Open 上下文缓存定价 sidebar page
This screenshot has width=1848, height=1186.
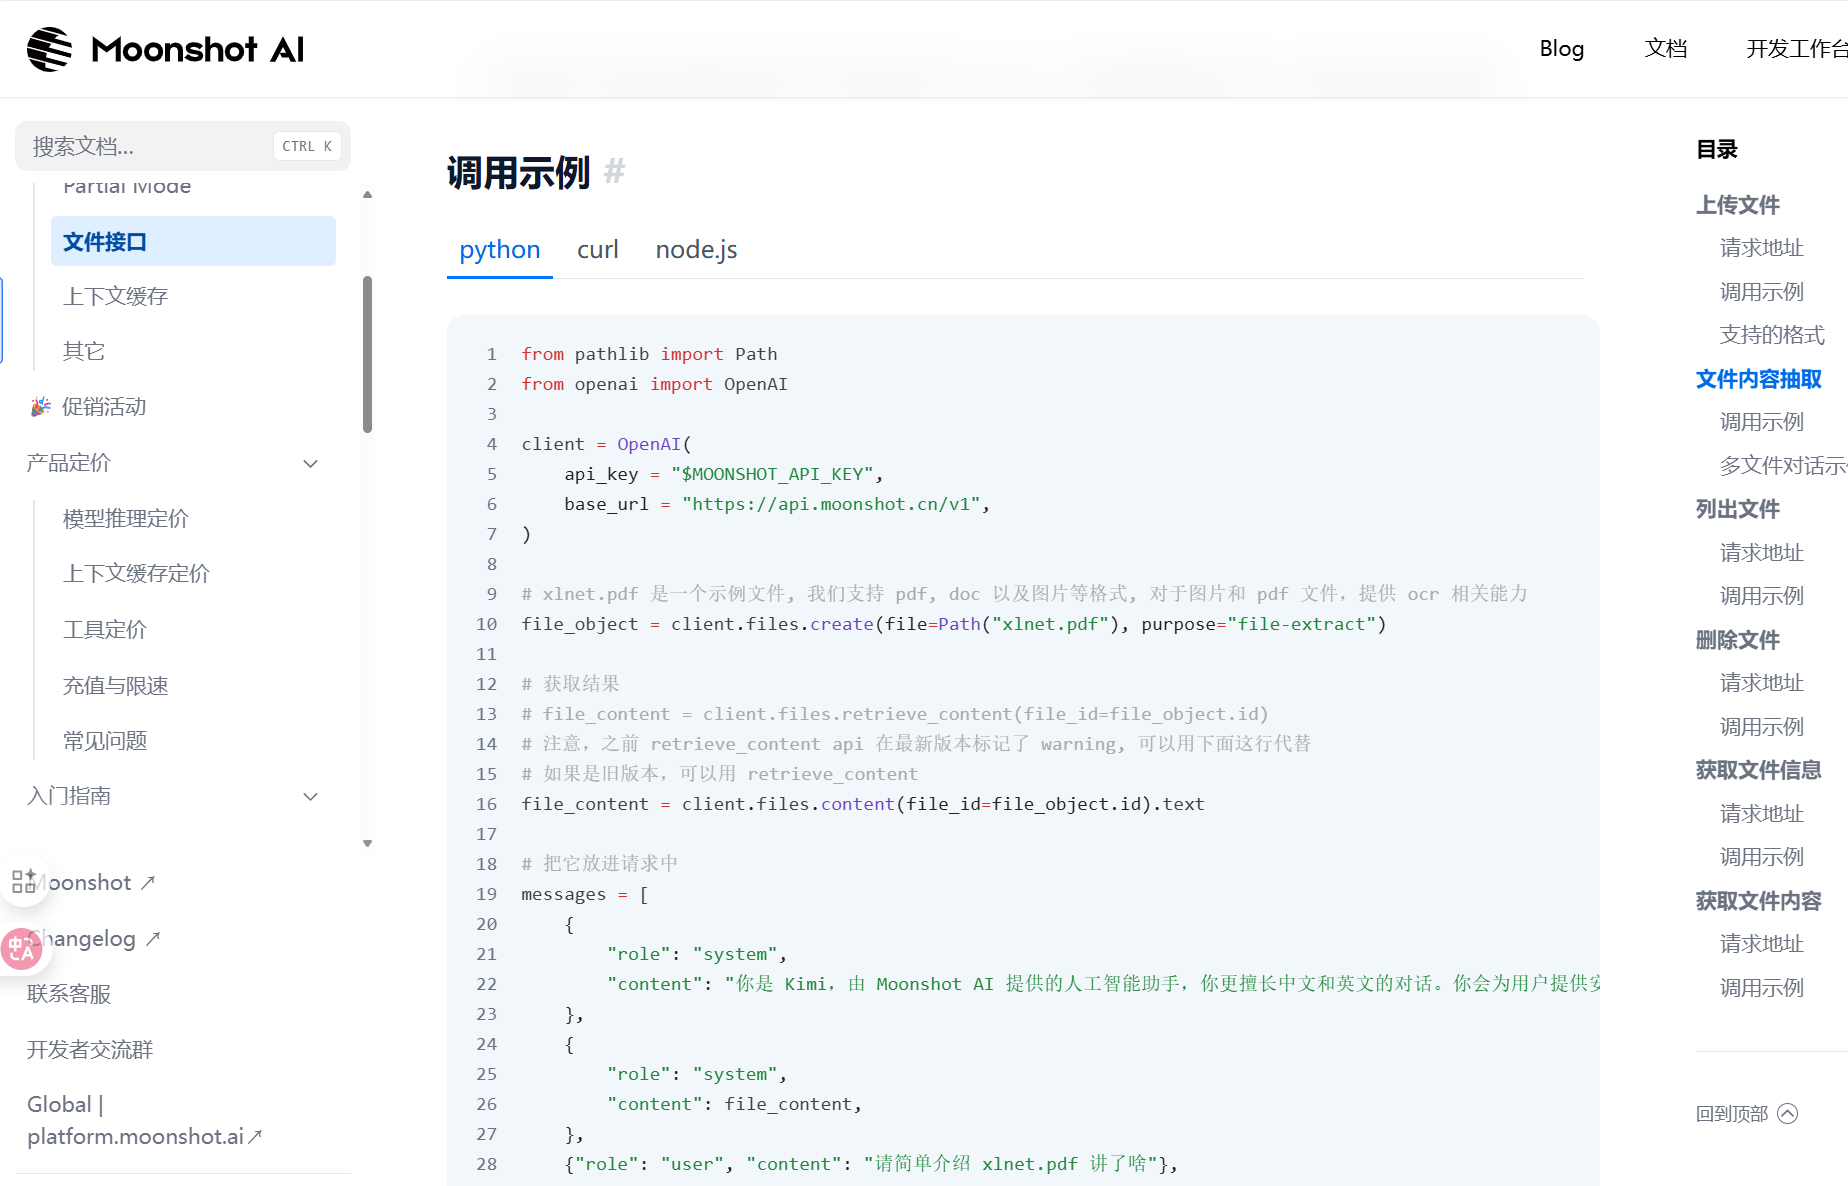pyautogui.click(x=136, y=573)
